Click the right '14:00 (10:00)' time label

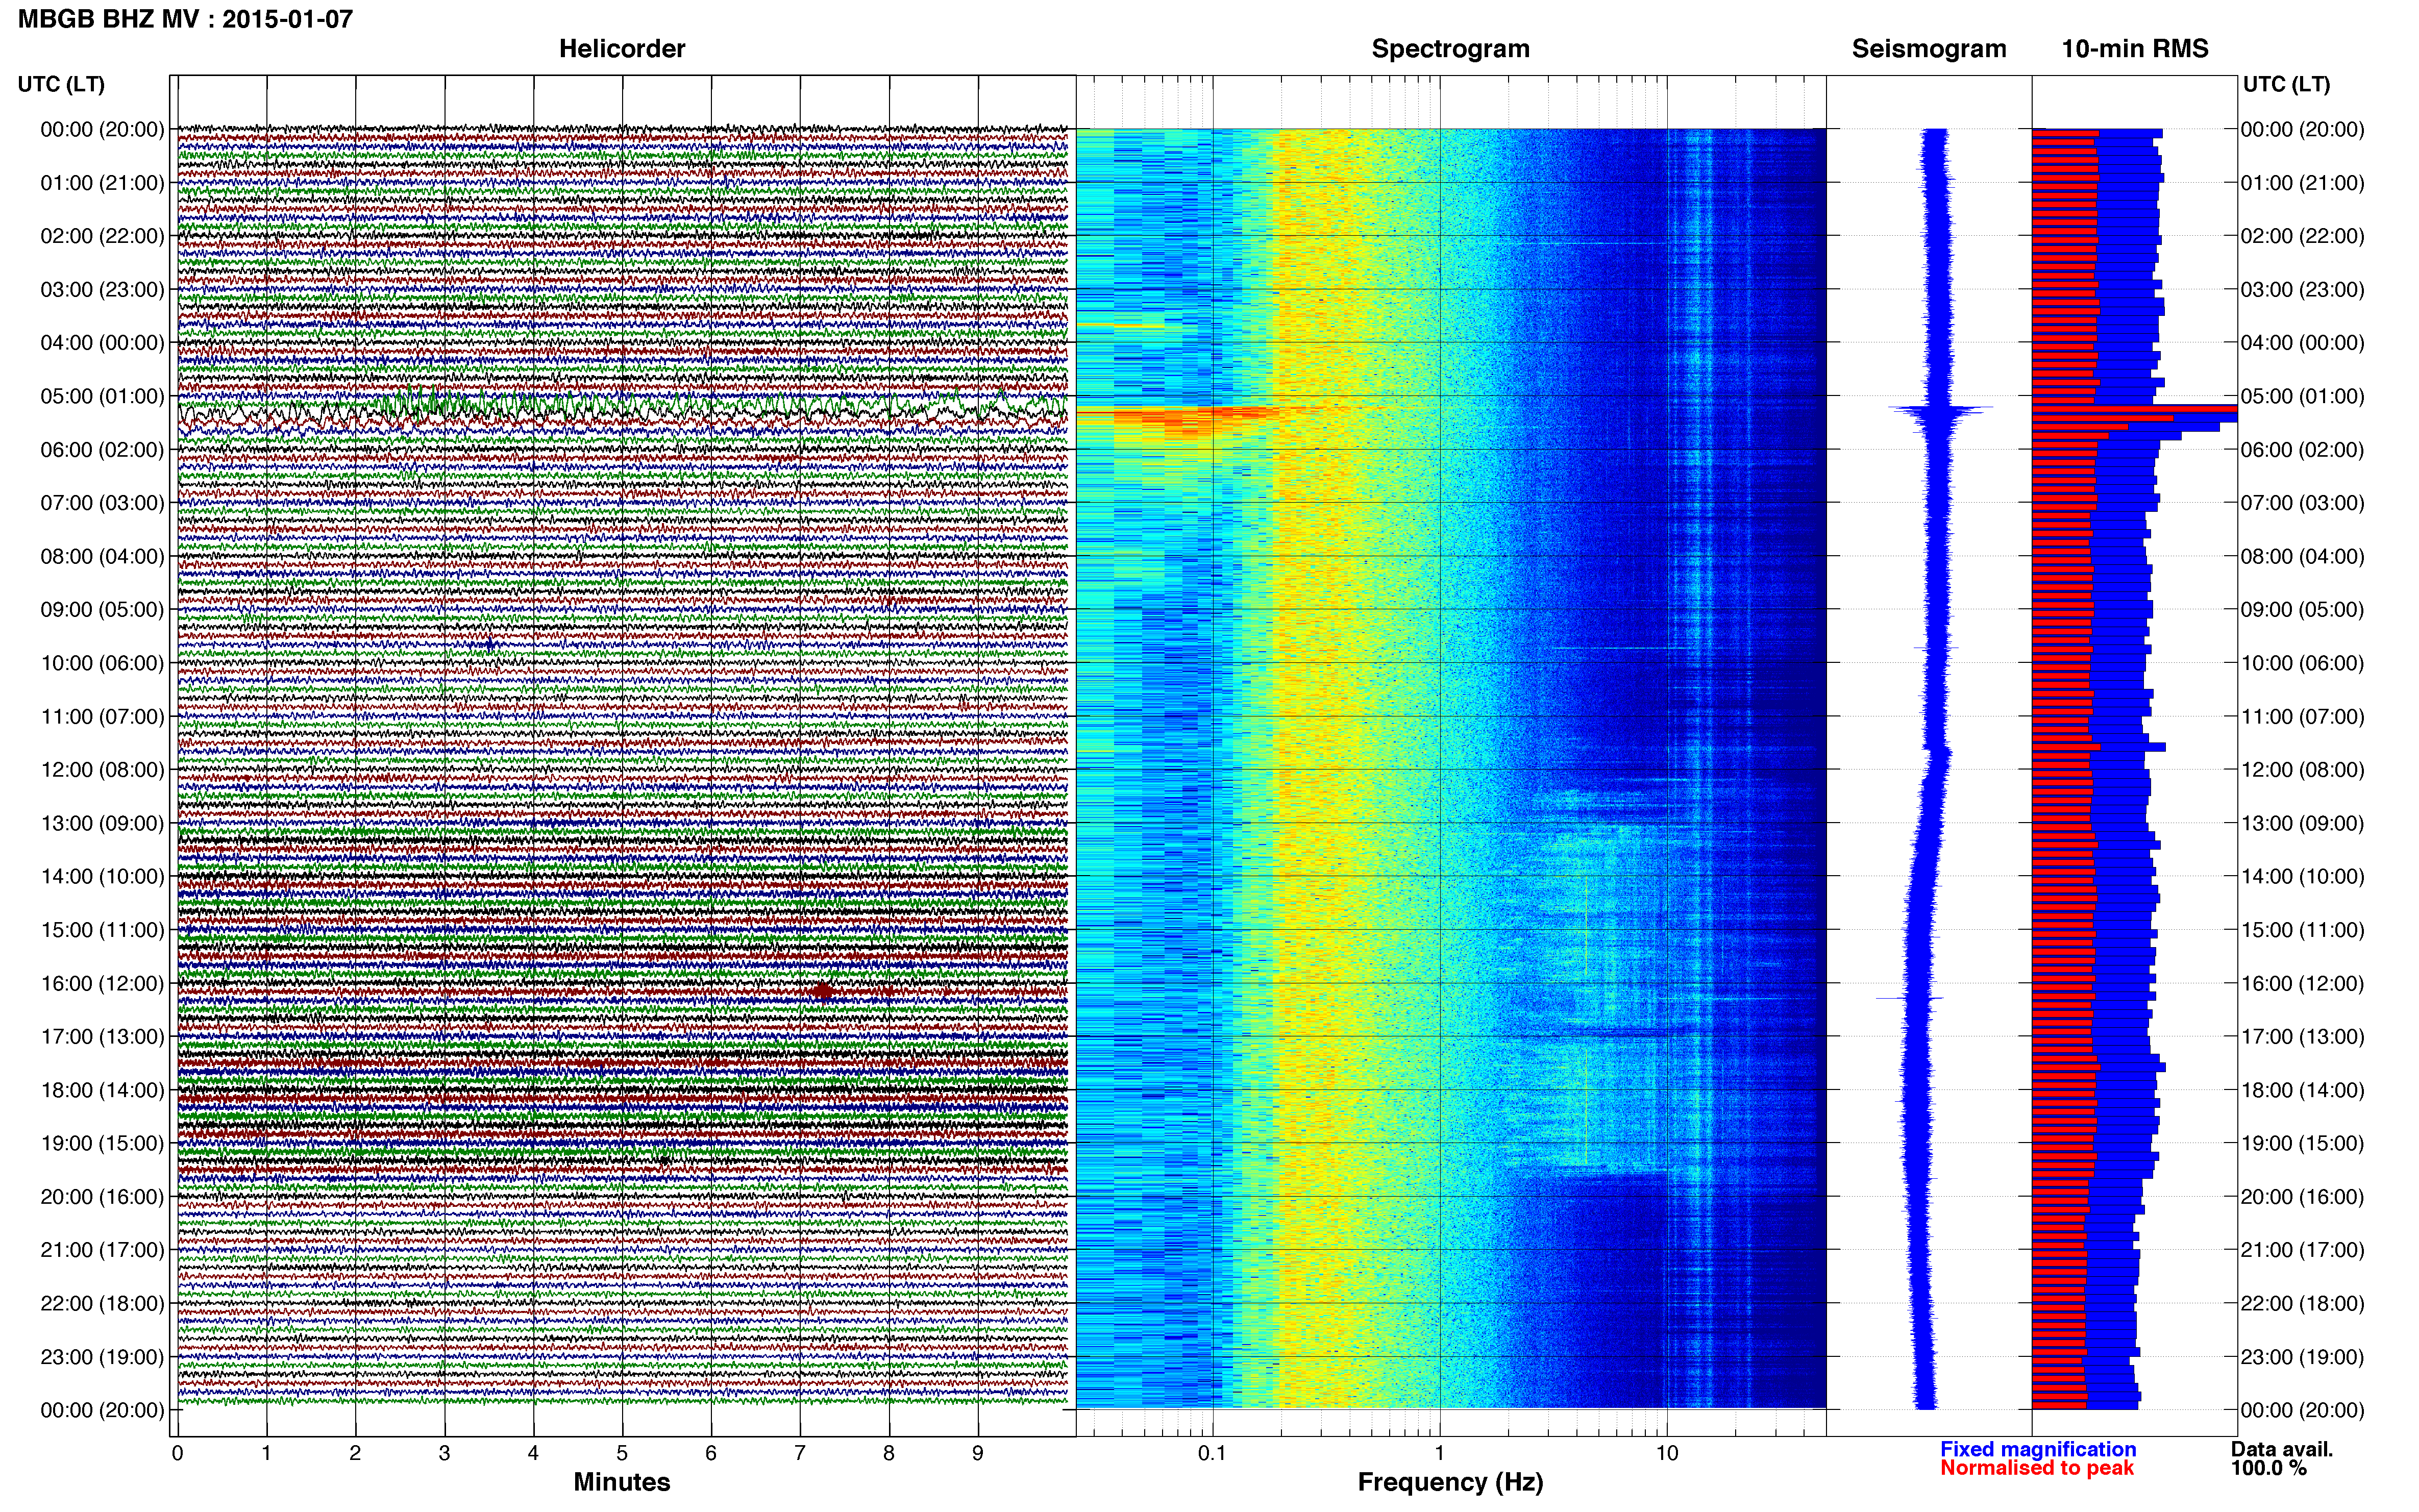[2302, 877]
